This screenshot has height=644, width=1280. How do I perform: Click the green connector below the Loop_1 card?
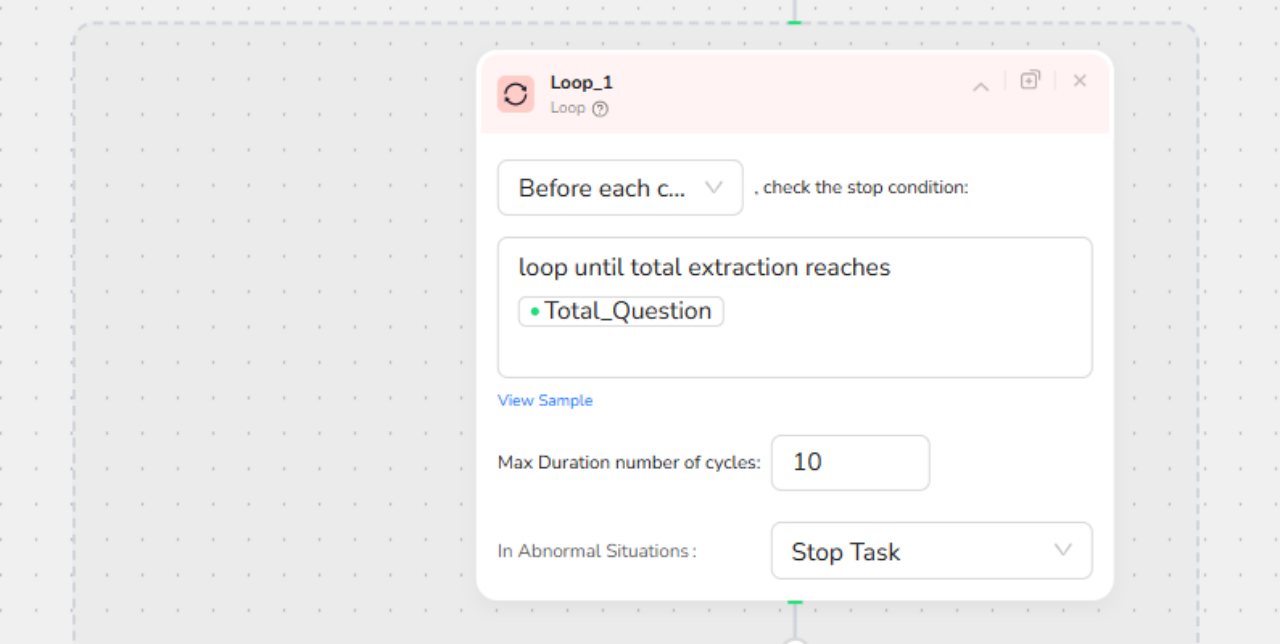pos(795,603)
